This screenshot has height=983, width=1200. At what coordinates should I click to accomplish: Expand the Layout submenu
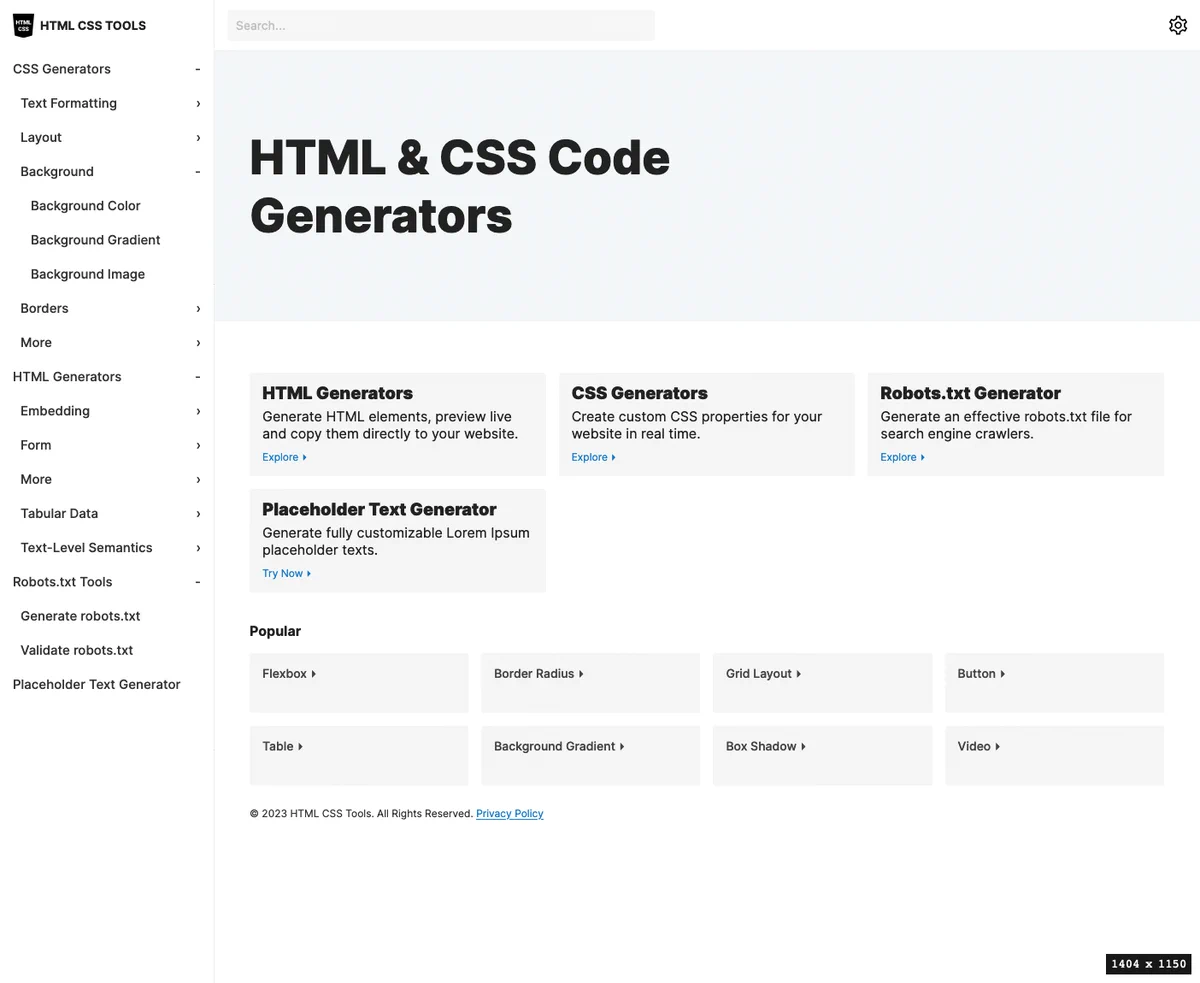point(198,137)
